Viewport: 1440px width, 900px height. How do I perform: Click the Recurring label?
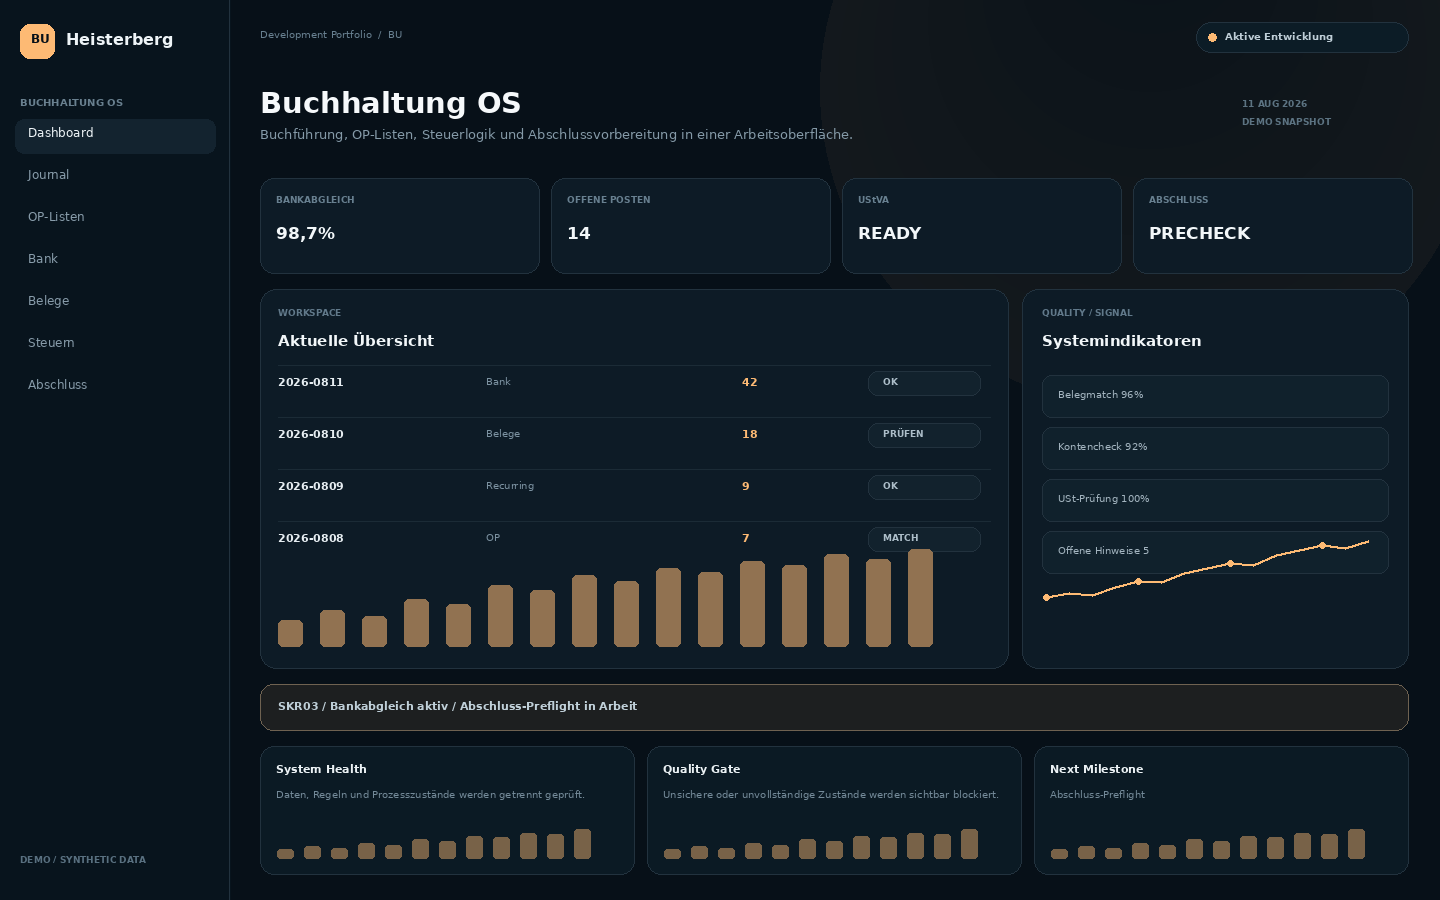[510, 486]
